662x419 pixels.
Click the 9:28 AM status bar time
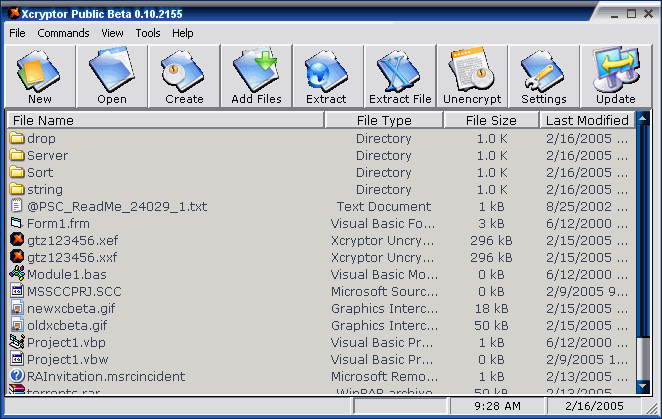click(x=497, y=406)
